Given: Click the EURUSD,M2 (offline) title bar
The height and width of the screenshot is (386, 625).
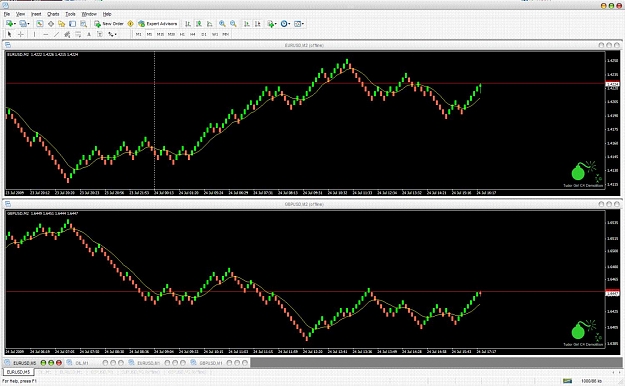Looking at the screenshot, I should [304, 45].
